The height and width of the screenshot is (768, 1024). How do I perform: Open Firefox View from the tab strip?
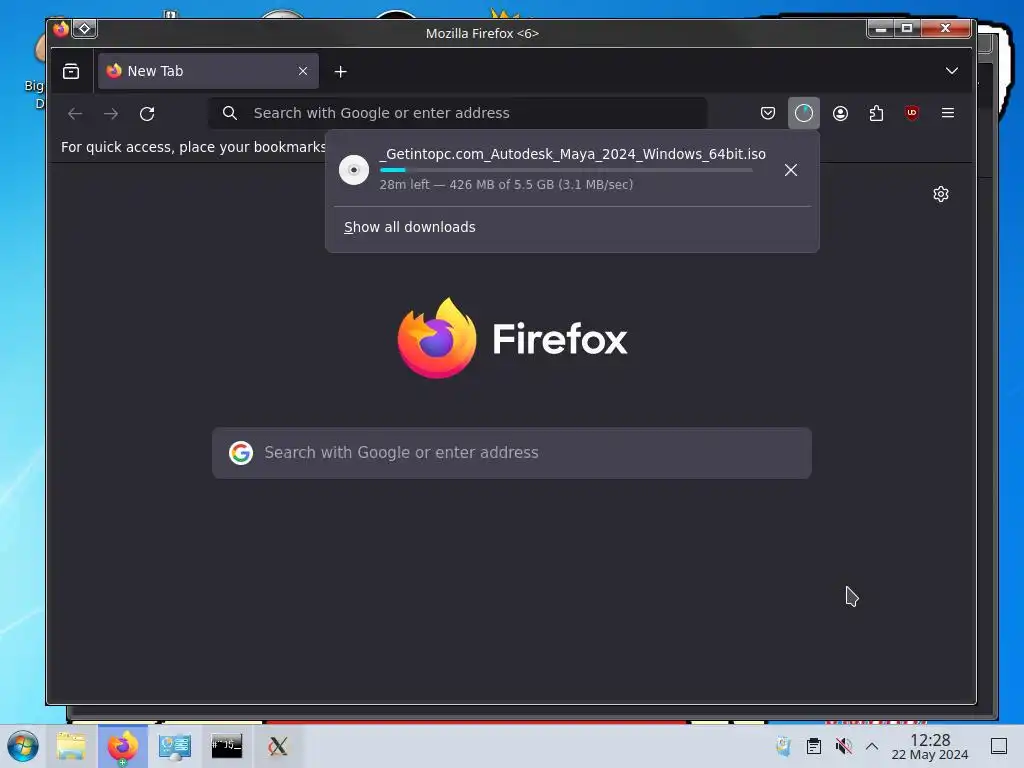[71, 71]
